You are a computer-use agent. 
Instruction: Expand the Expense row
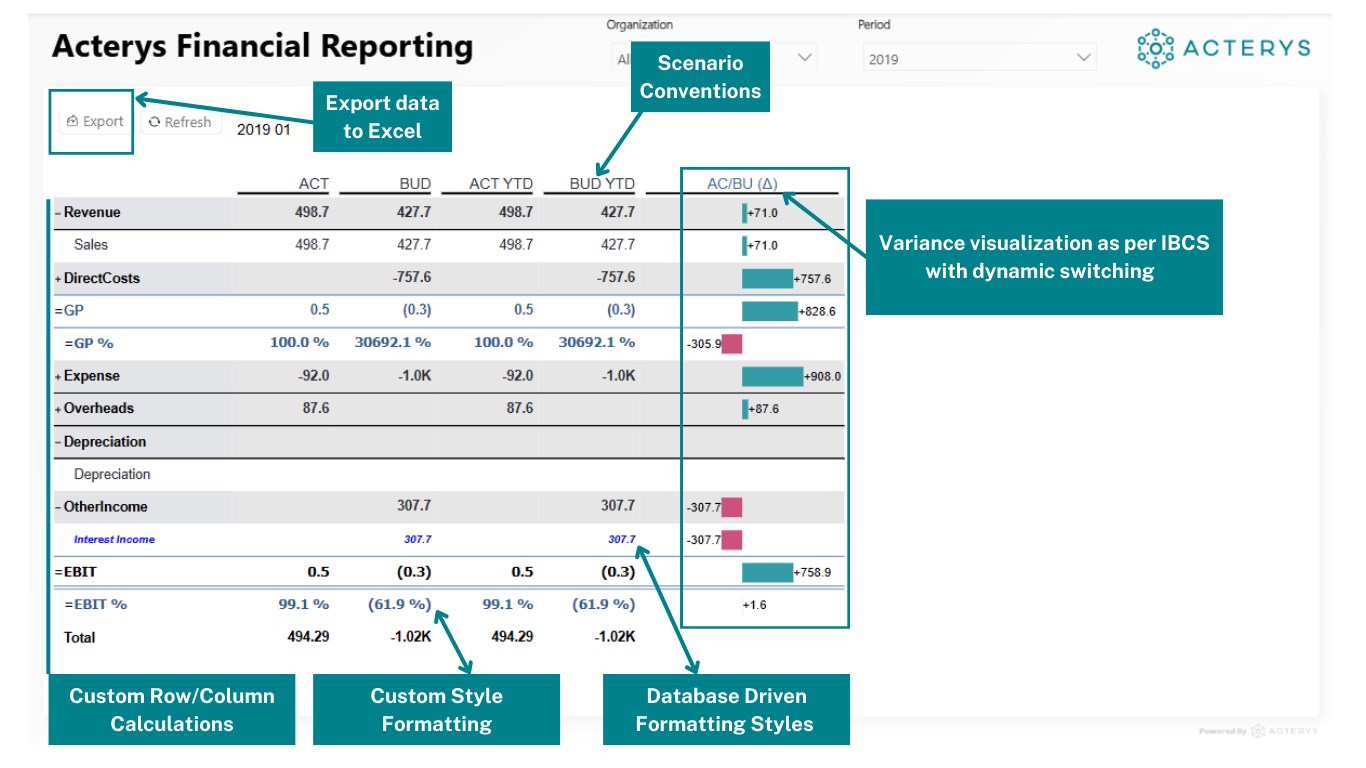[x=58, y=377]
